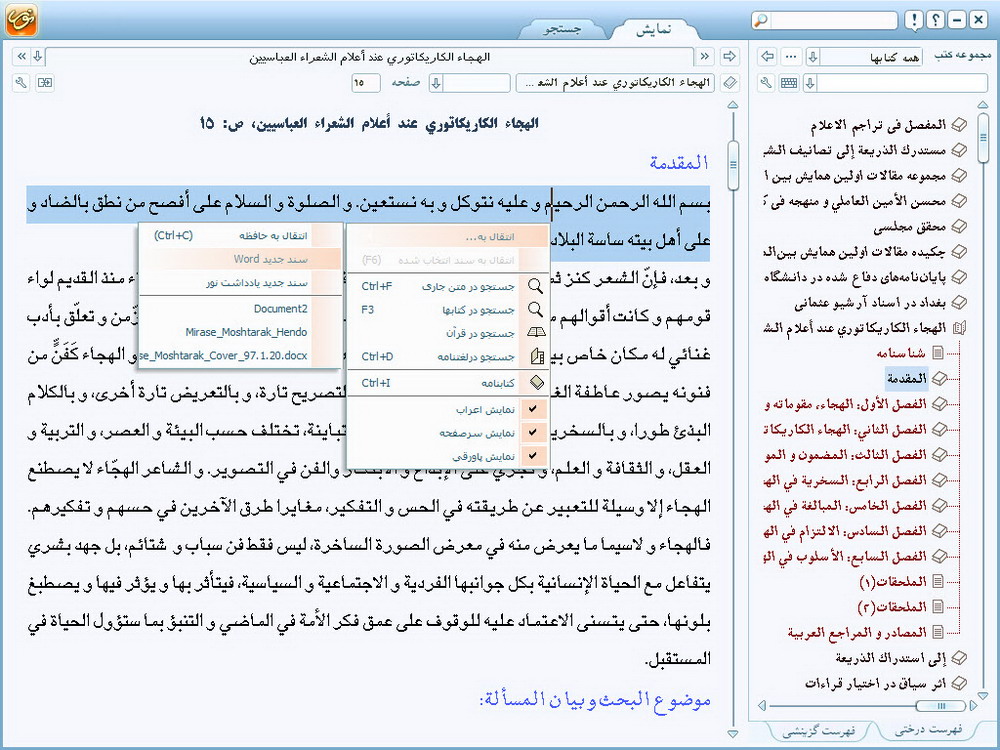The height and width of the screenshot is (750, 1000).
Task: Open help with the question mark button
Action: click(935, 20)
